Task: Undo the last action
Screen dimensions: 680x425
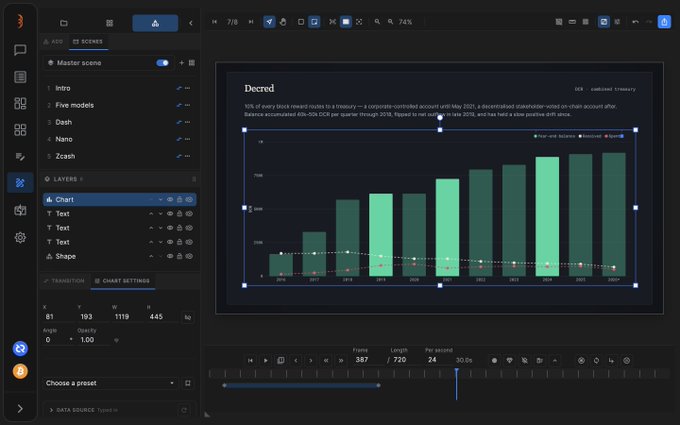Action: 635,22
